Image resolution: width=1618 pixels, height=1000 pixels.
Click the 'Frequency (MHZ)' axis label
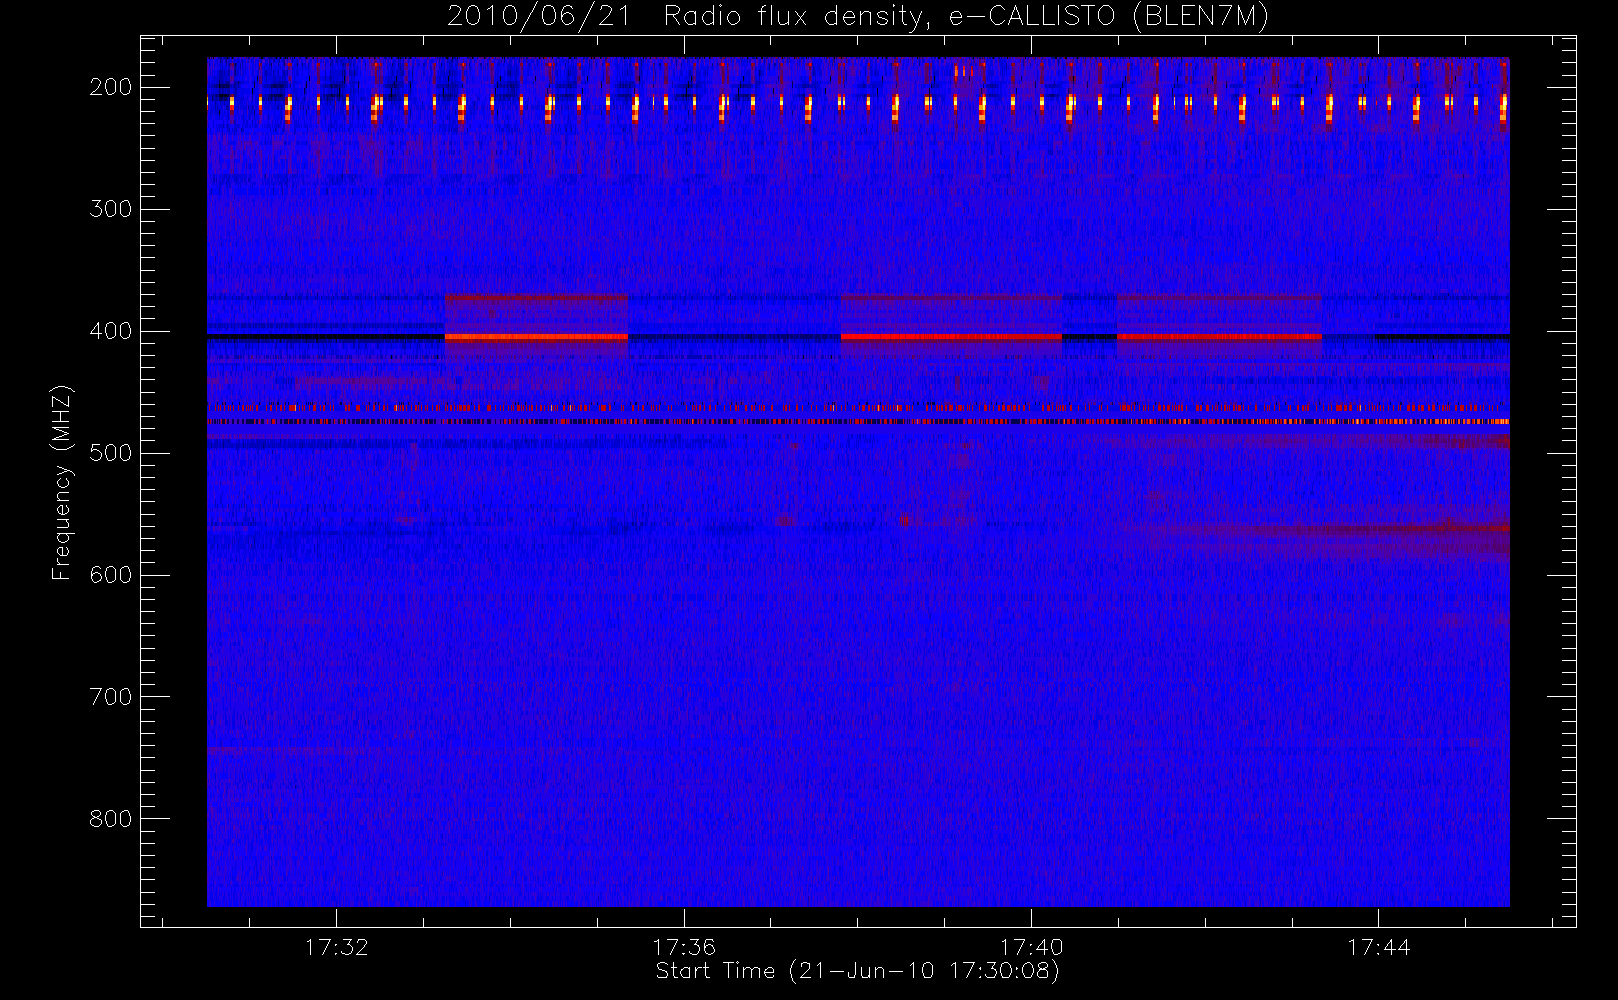62,482
